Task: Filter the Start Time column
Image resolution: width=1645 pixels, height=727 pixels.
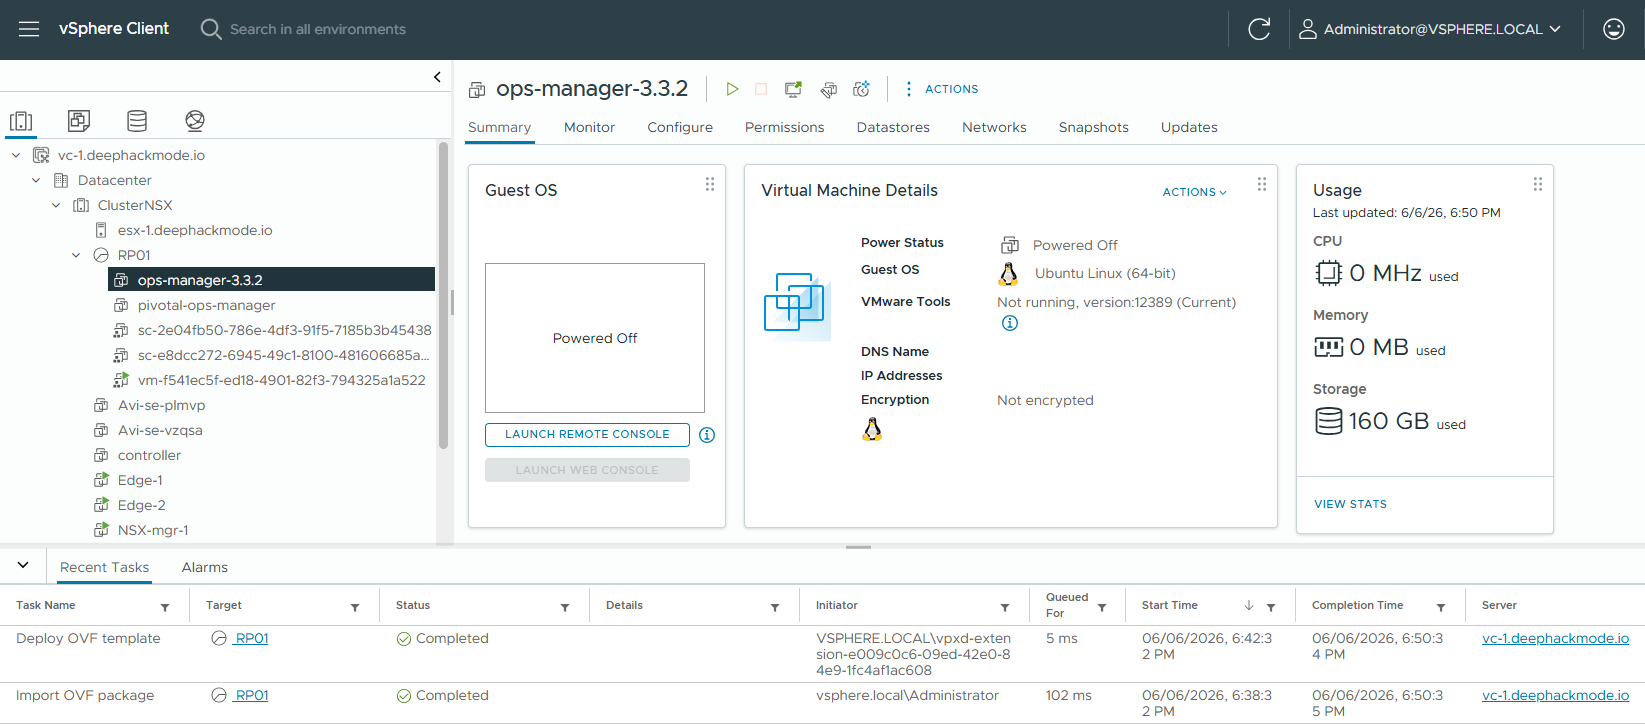Action: coord(1271,607)
